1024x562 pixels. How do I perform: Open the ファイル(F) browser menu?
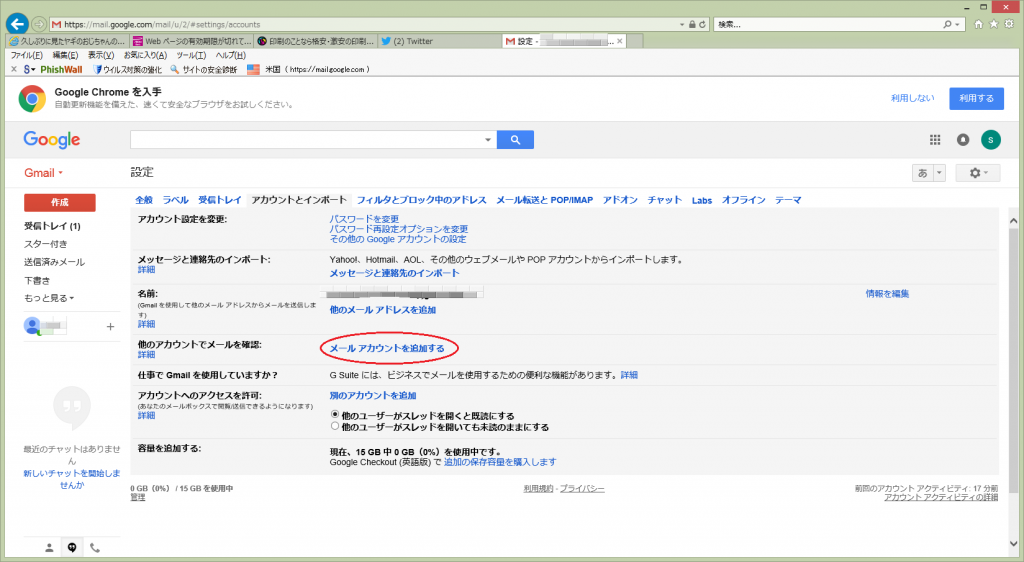pos(27,55)
